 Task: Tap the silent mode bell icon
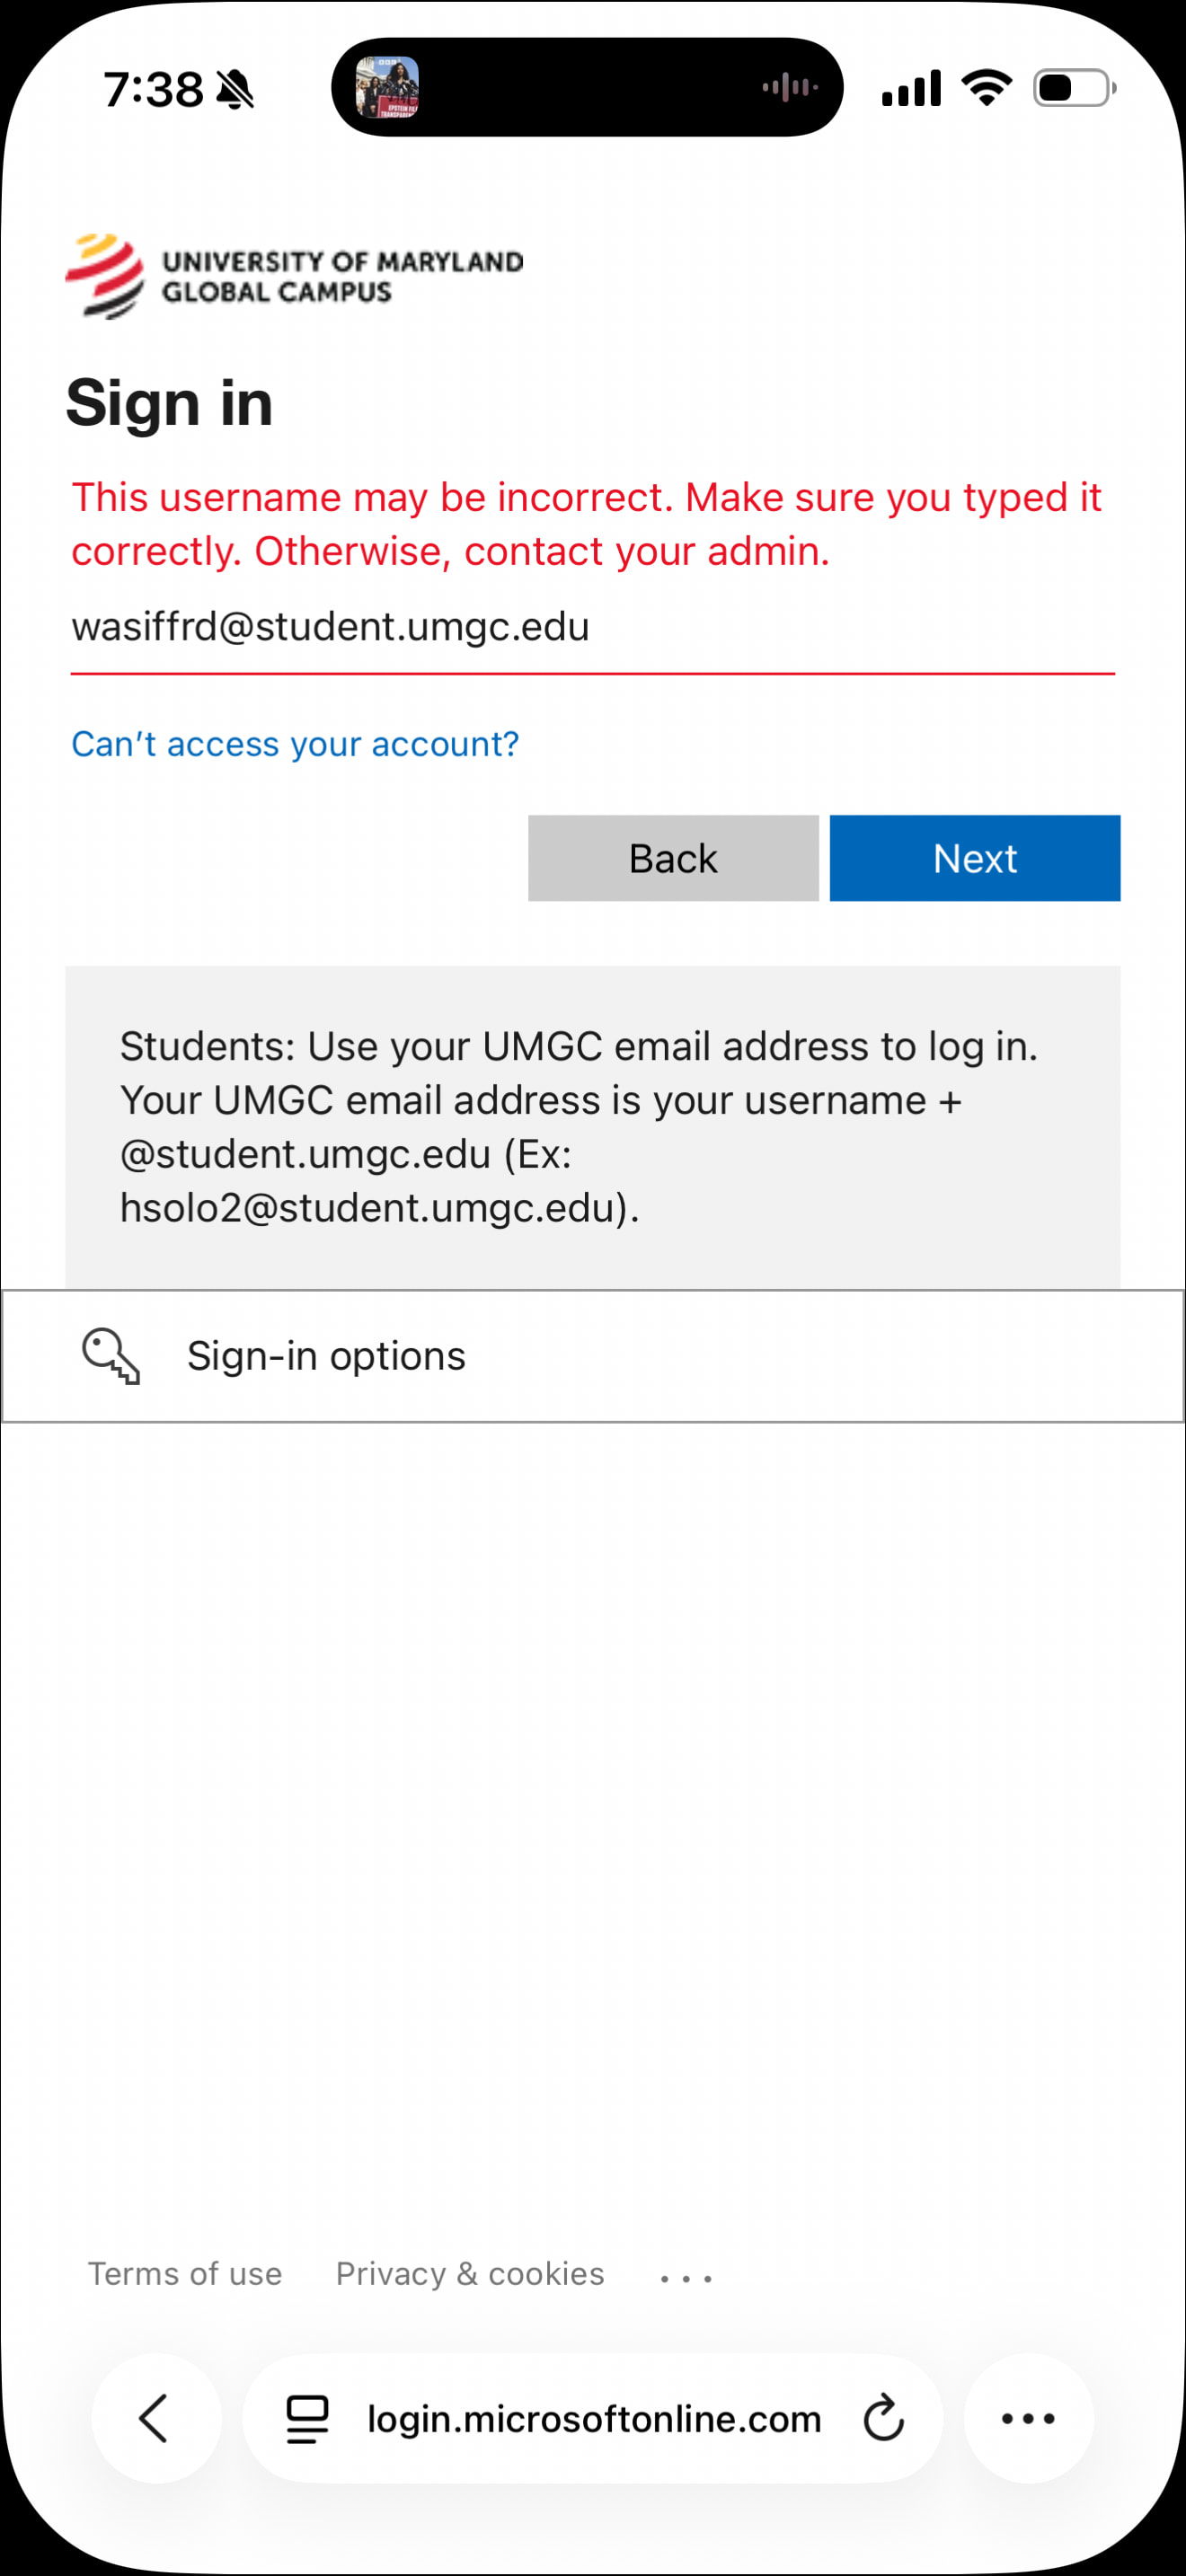click(x=236, y=90)
